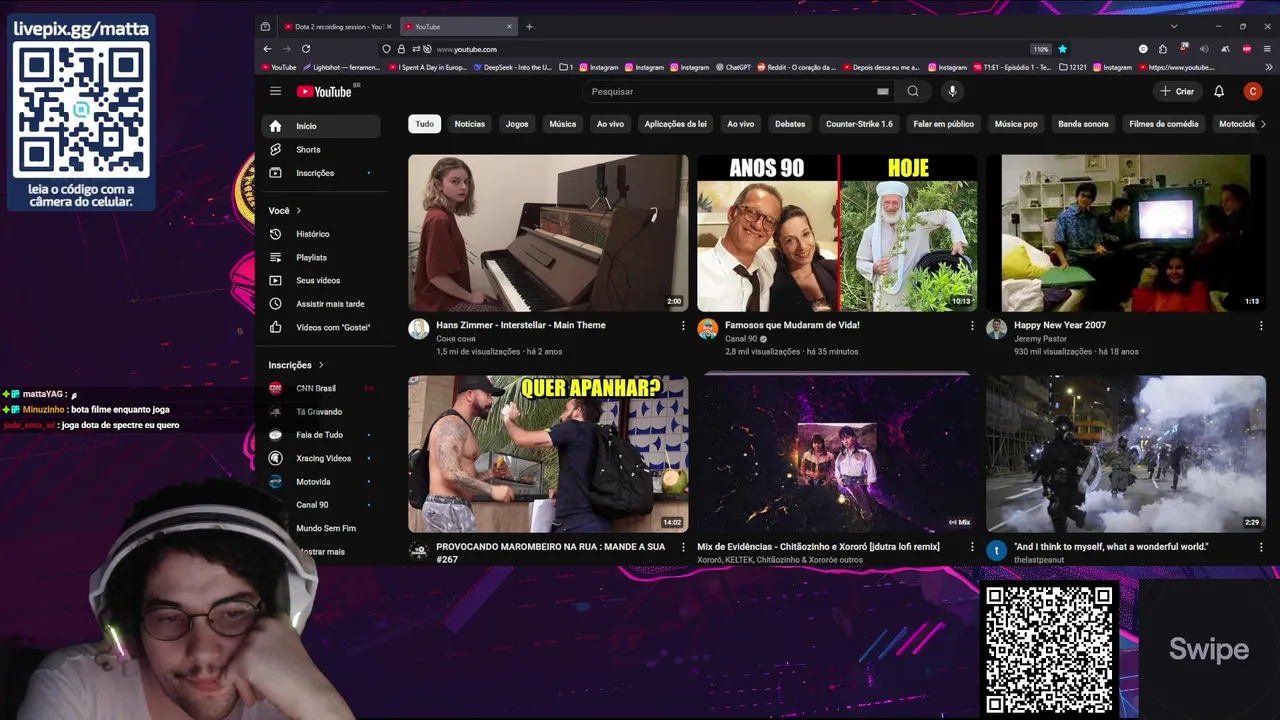Select the Falar em público chip
The width and height of the screenshot is (1280, 720).
[x=943, y=124]
